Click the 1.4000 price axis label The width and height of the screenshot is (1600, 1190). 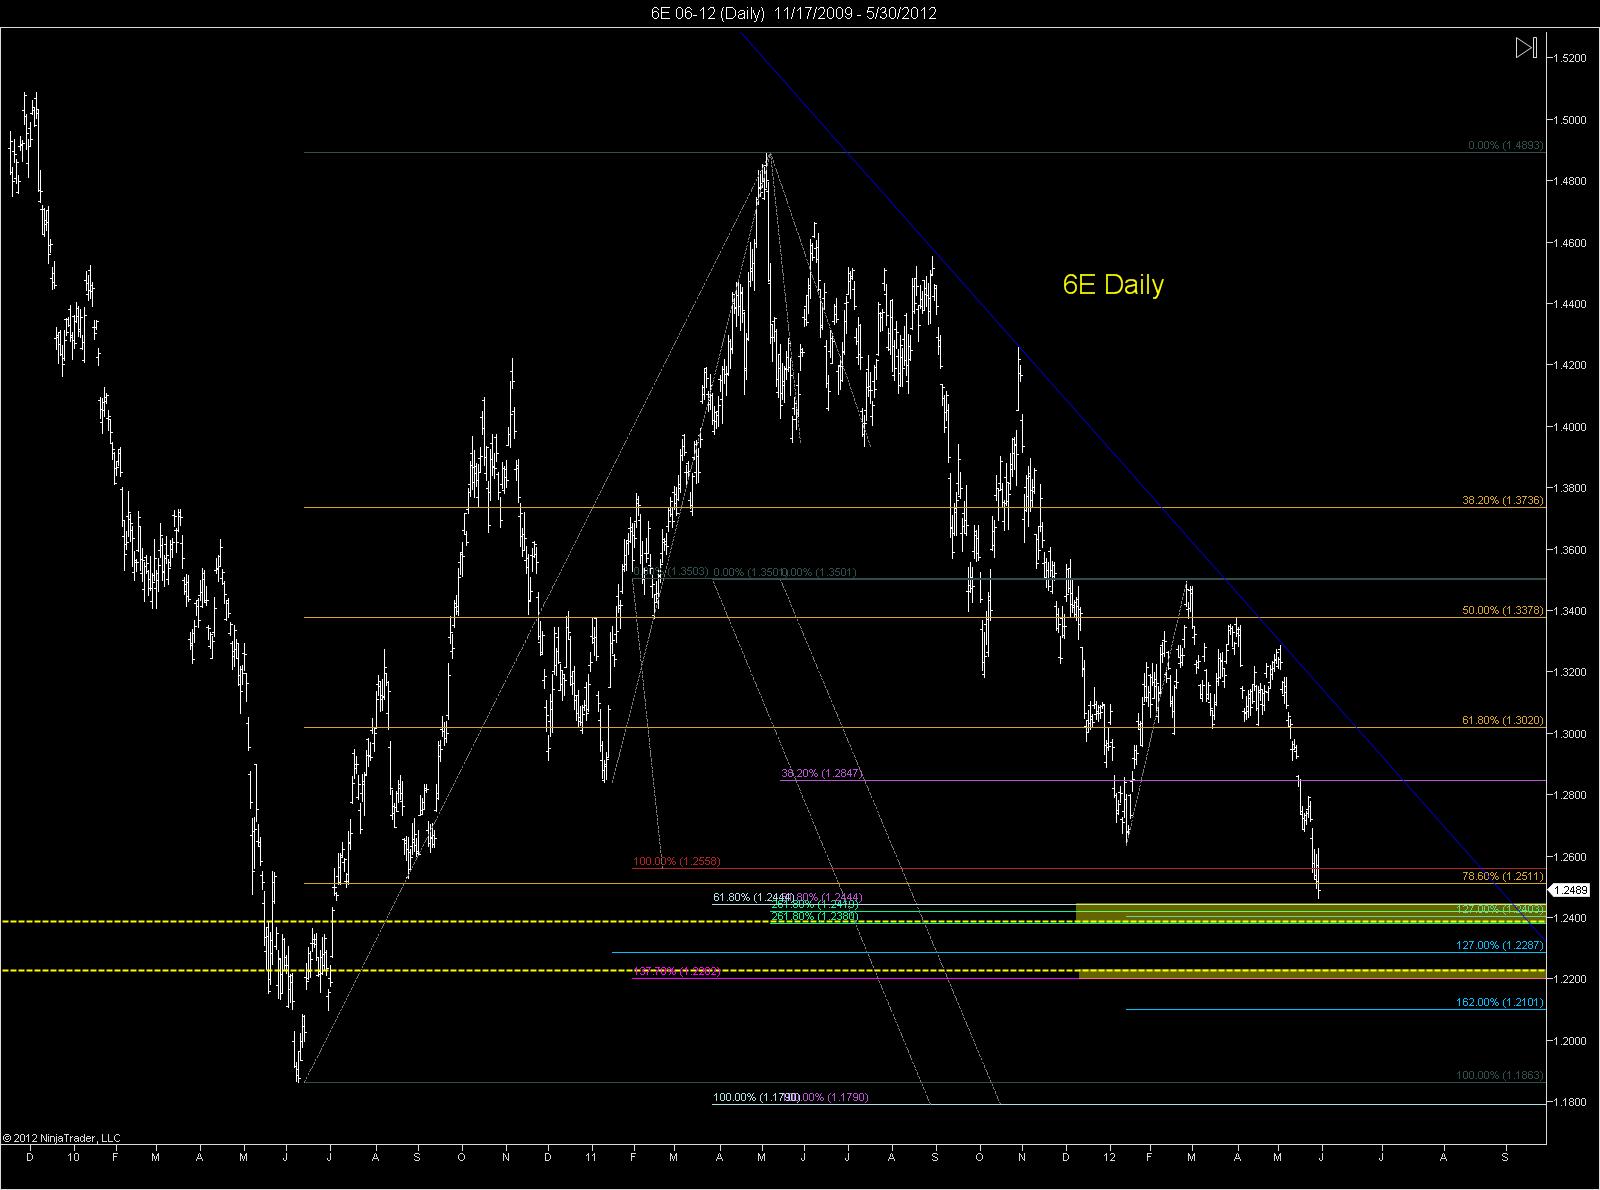(1569, 427)
